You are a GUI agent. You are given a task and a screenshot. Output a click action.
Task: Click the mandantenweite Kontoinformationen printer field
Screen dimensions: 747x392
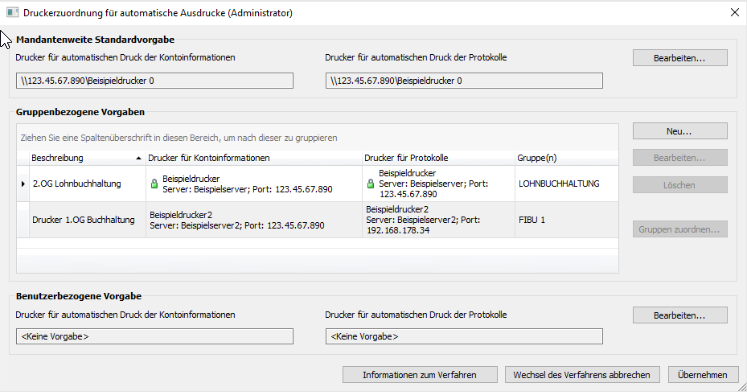[155, 80]
